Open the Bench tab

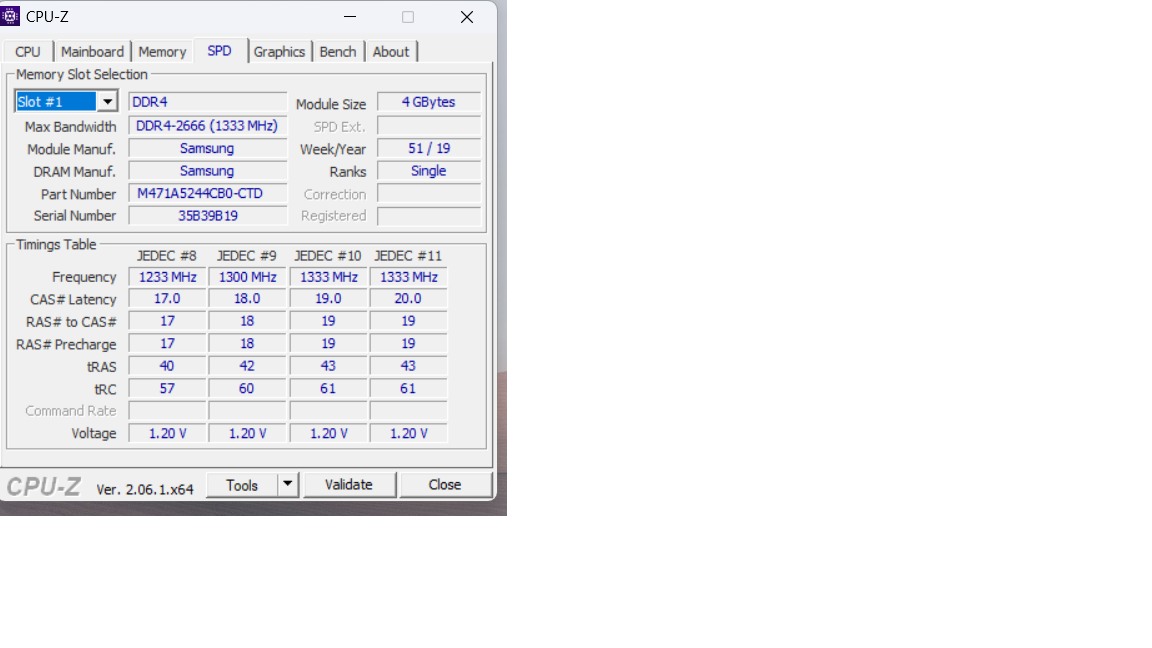[338, 52]
